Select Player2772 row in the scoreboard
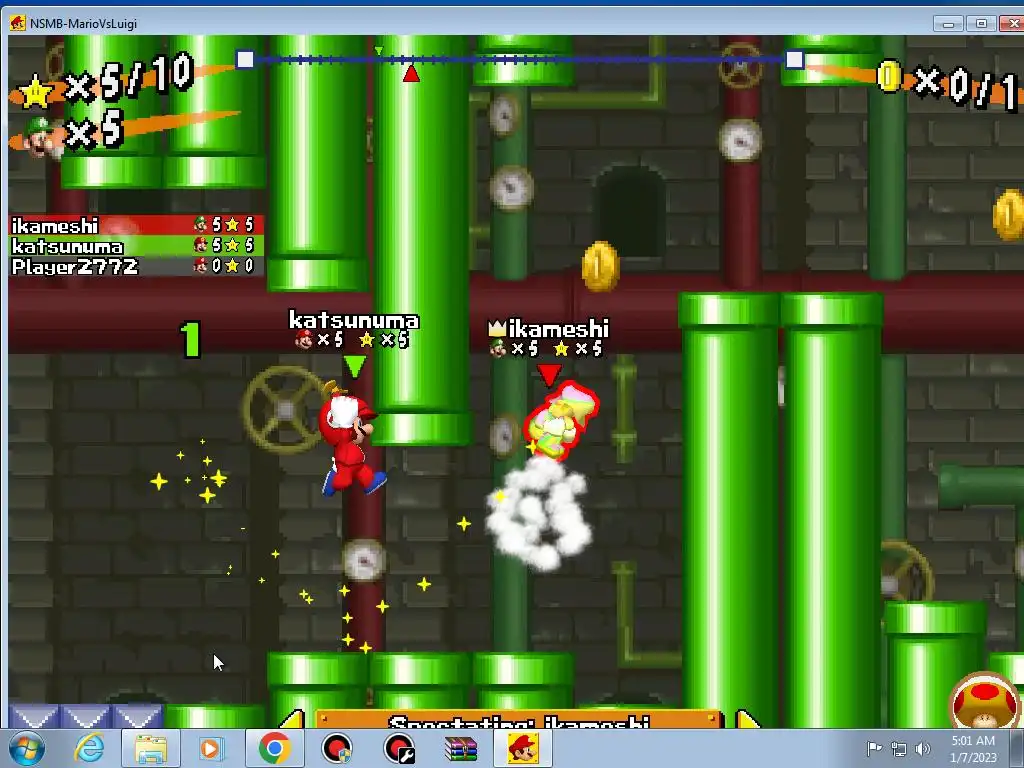1024x768 pixels. (136, 266)
